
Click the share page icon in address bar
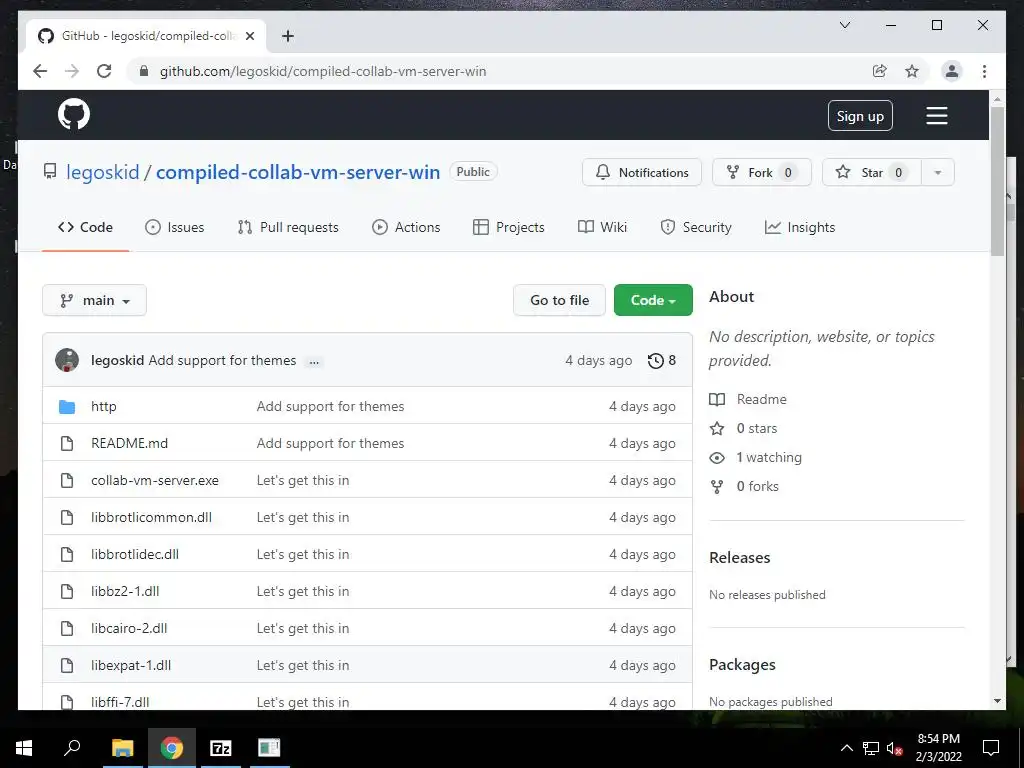(x=880, y=71)
